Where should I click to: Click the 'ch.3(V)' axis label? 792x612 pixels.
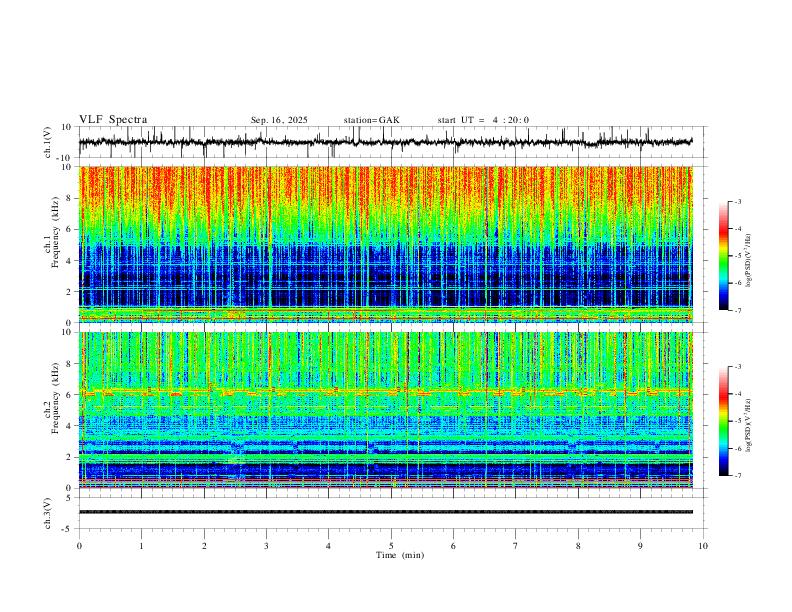pyautogui.click(x=48, y=513)
